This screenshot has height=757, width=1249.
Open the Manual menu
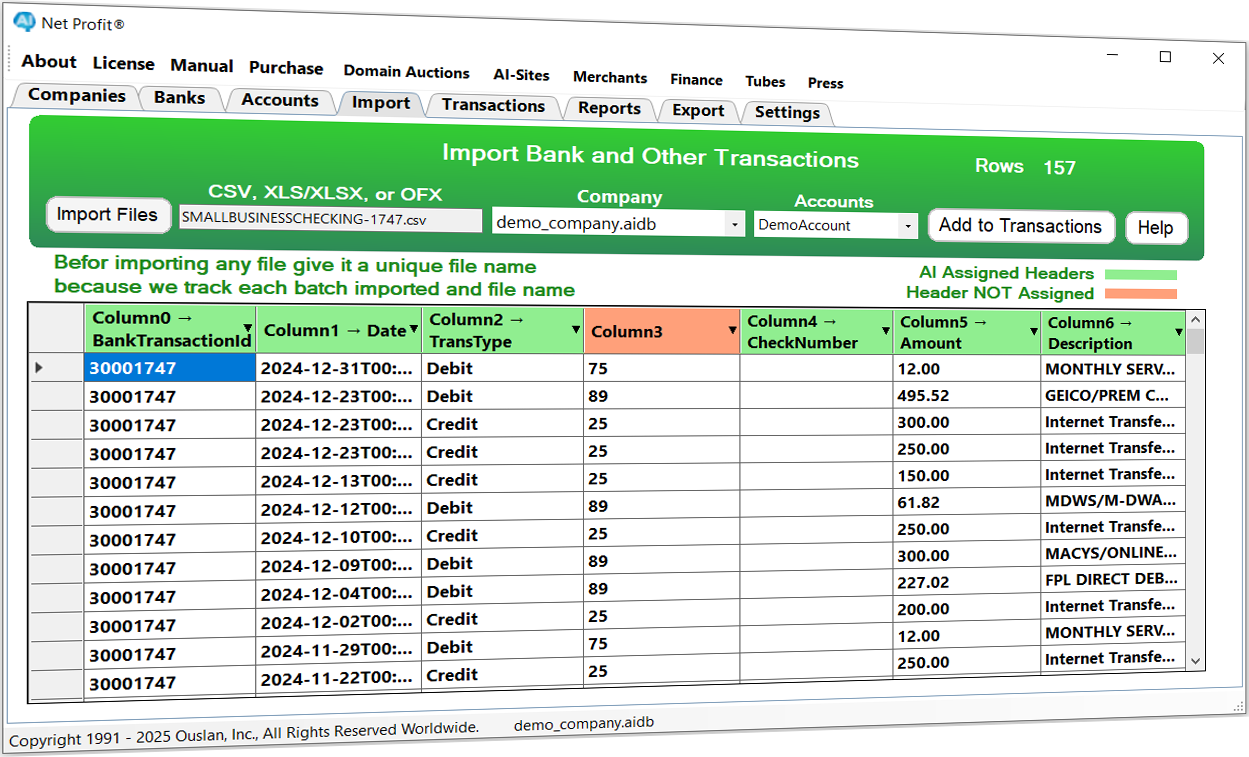(x=202, y=65)
